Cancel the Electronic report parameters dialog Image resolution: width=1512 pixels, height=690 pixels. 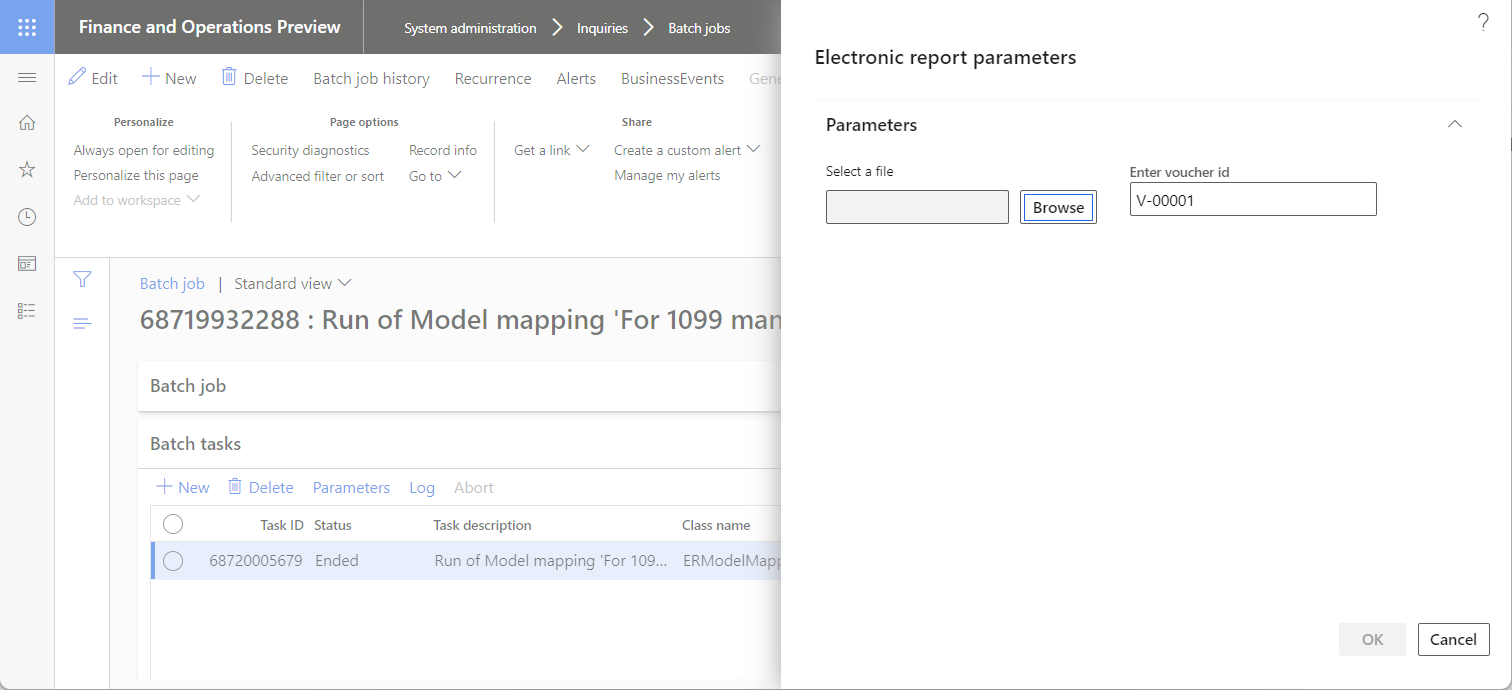click(1453, 639)
